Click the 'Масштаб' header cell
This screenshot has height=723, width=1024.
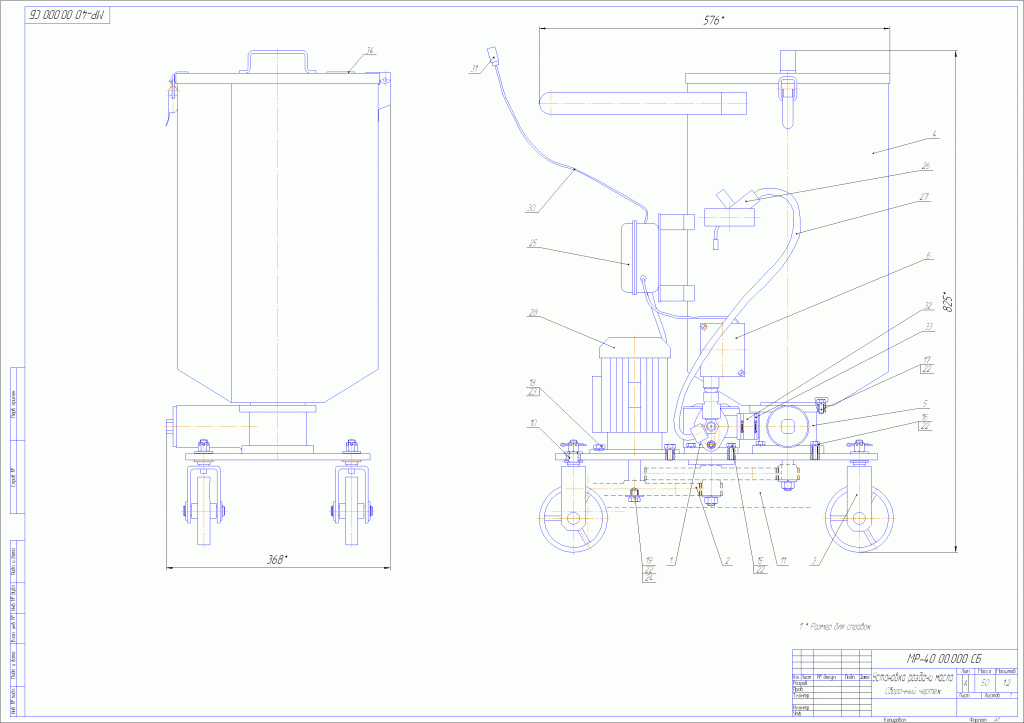coord(1006,671)
